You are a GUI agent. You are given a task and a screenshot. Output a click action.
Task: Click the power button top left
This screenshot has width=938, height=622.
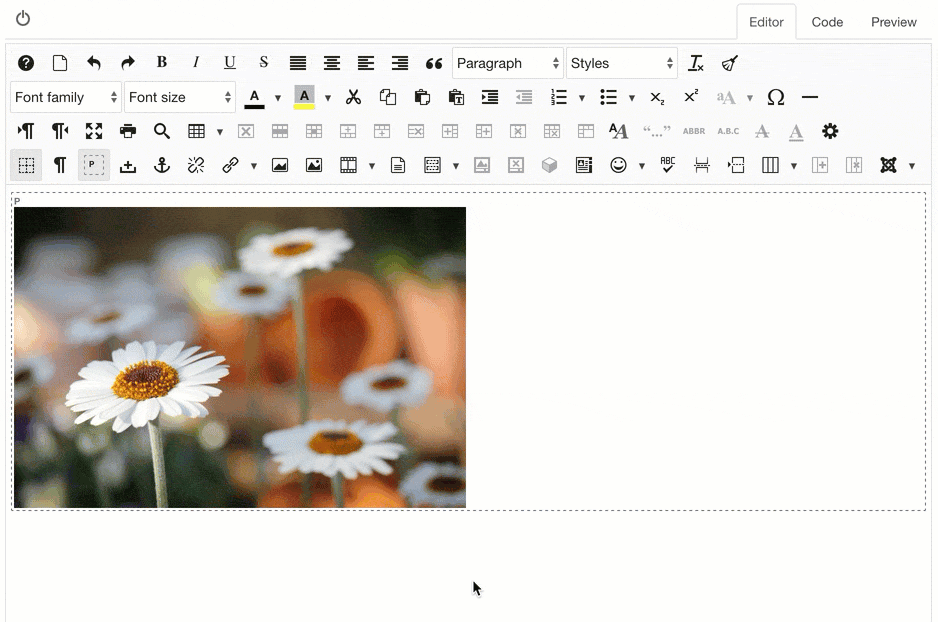[x=22, y=17]
